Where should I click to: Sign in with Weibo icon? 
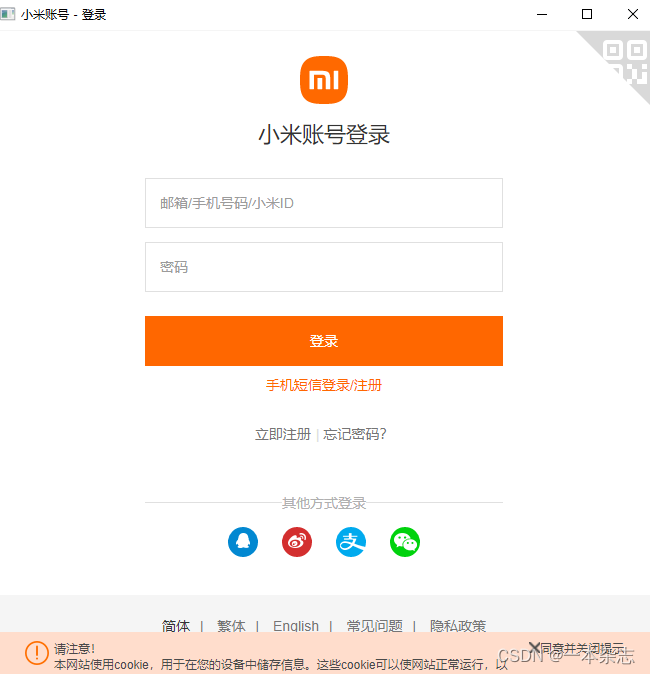tap(297, 542)
